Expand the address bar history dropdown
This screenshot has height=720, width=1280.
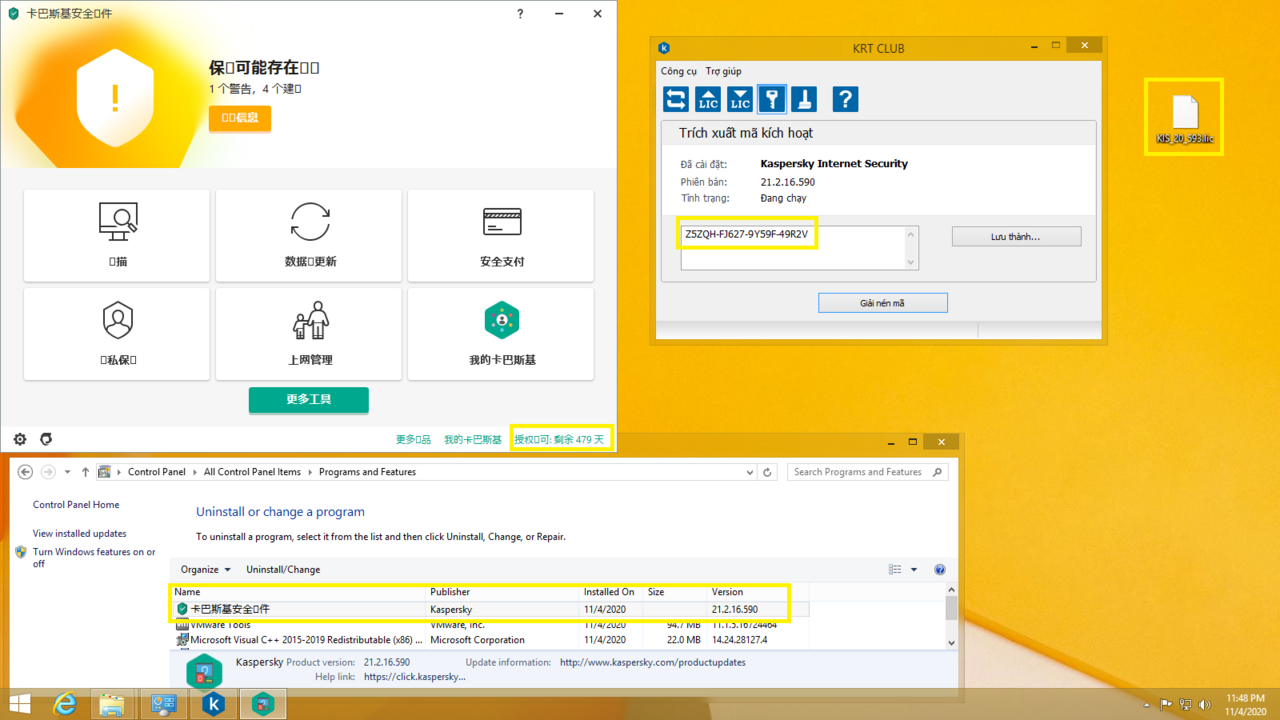pos(751,472)
